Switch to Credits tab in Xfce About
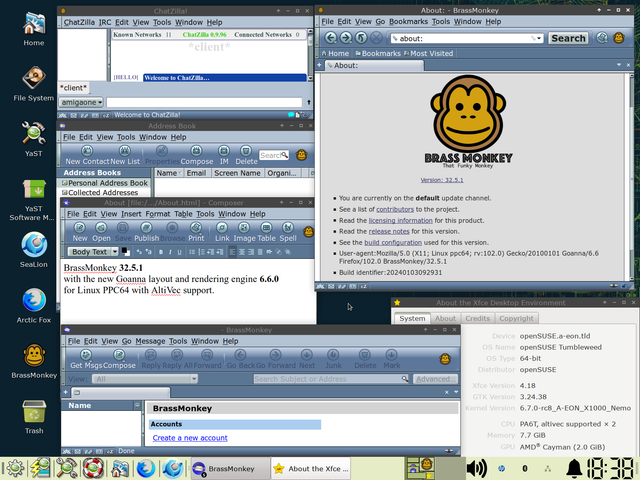The image size is (640, 480). point(478,318)
